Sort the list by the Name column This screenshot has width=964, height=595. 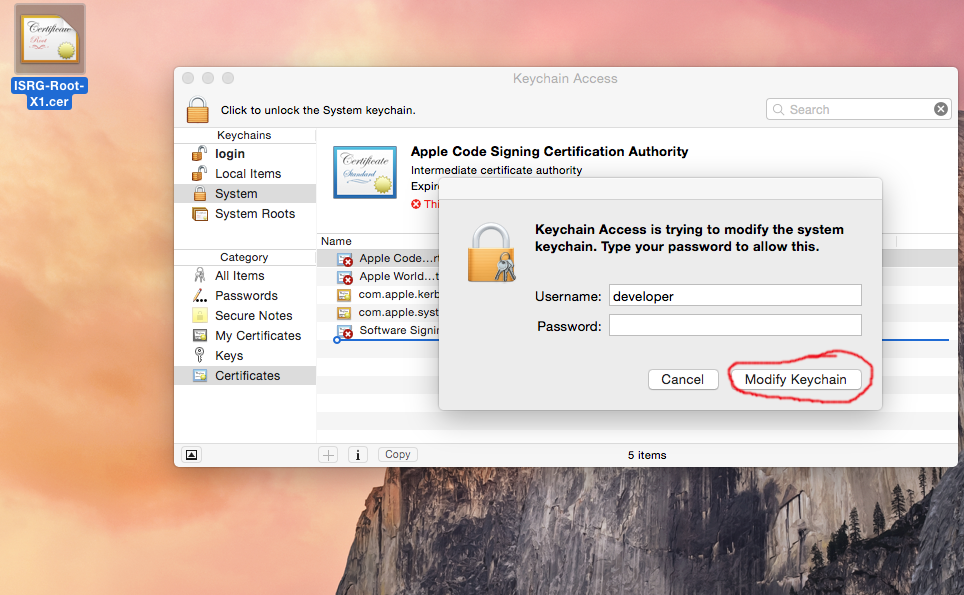coord(336,241)
